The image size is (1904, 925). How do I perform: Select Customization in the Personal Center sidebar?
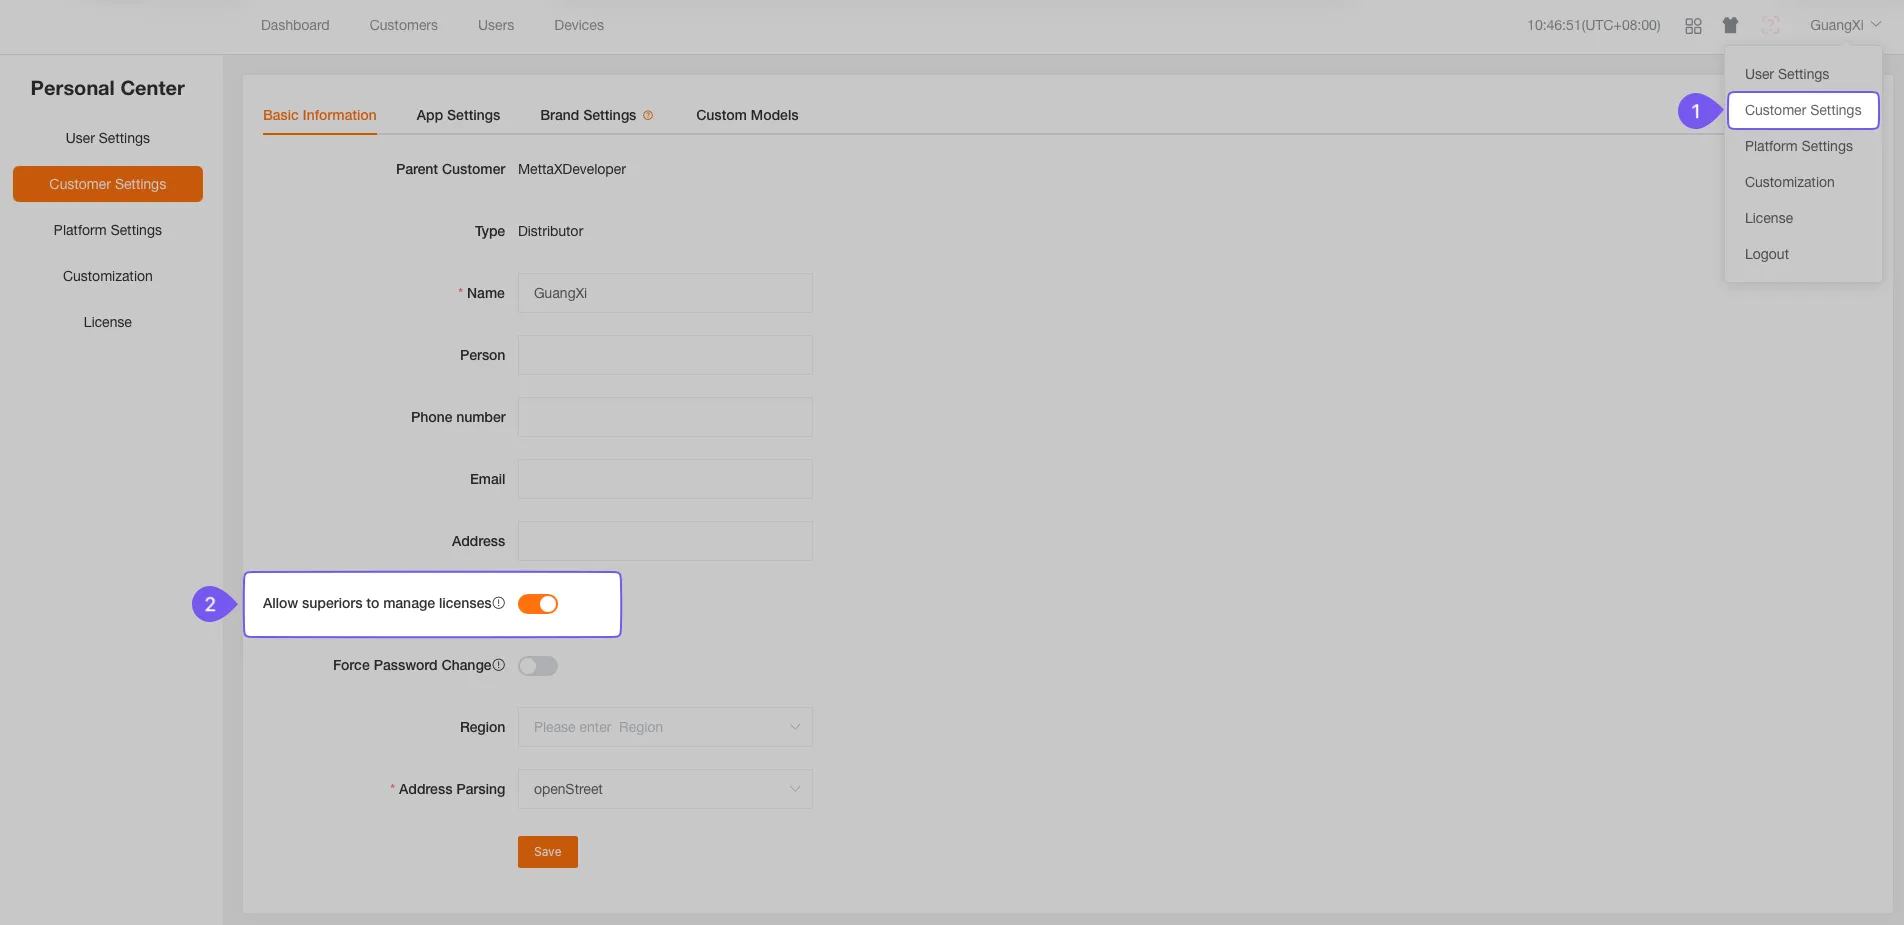tap(107, 276)
